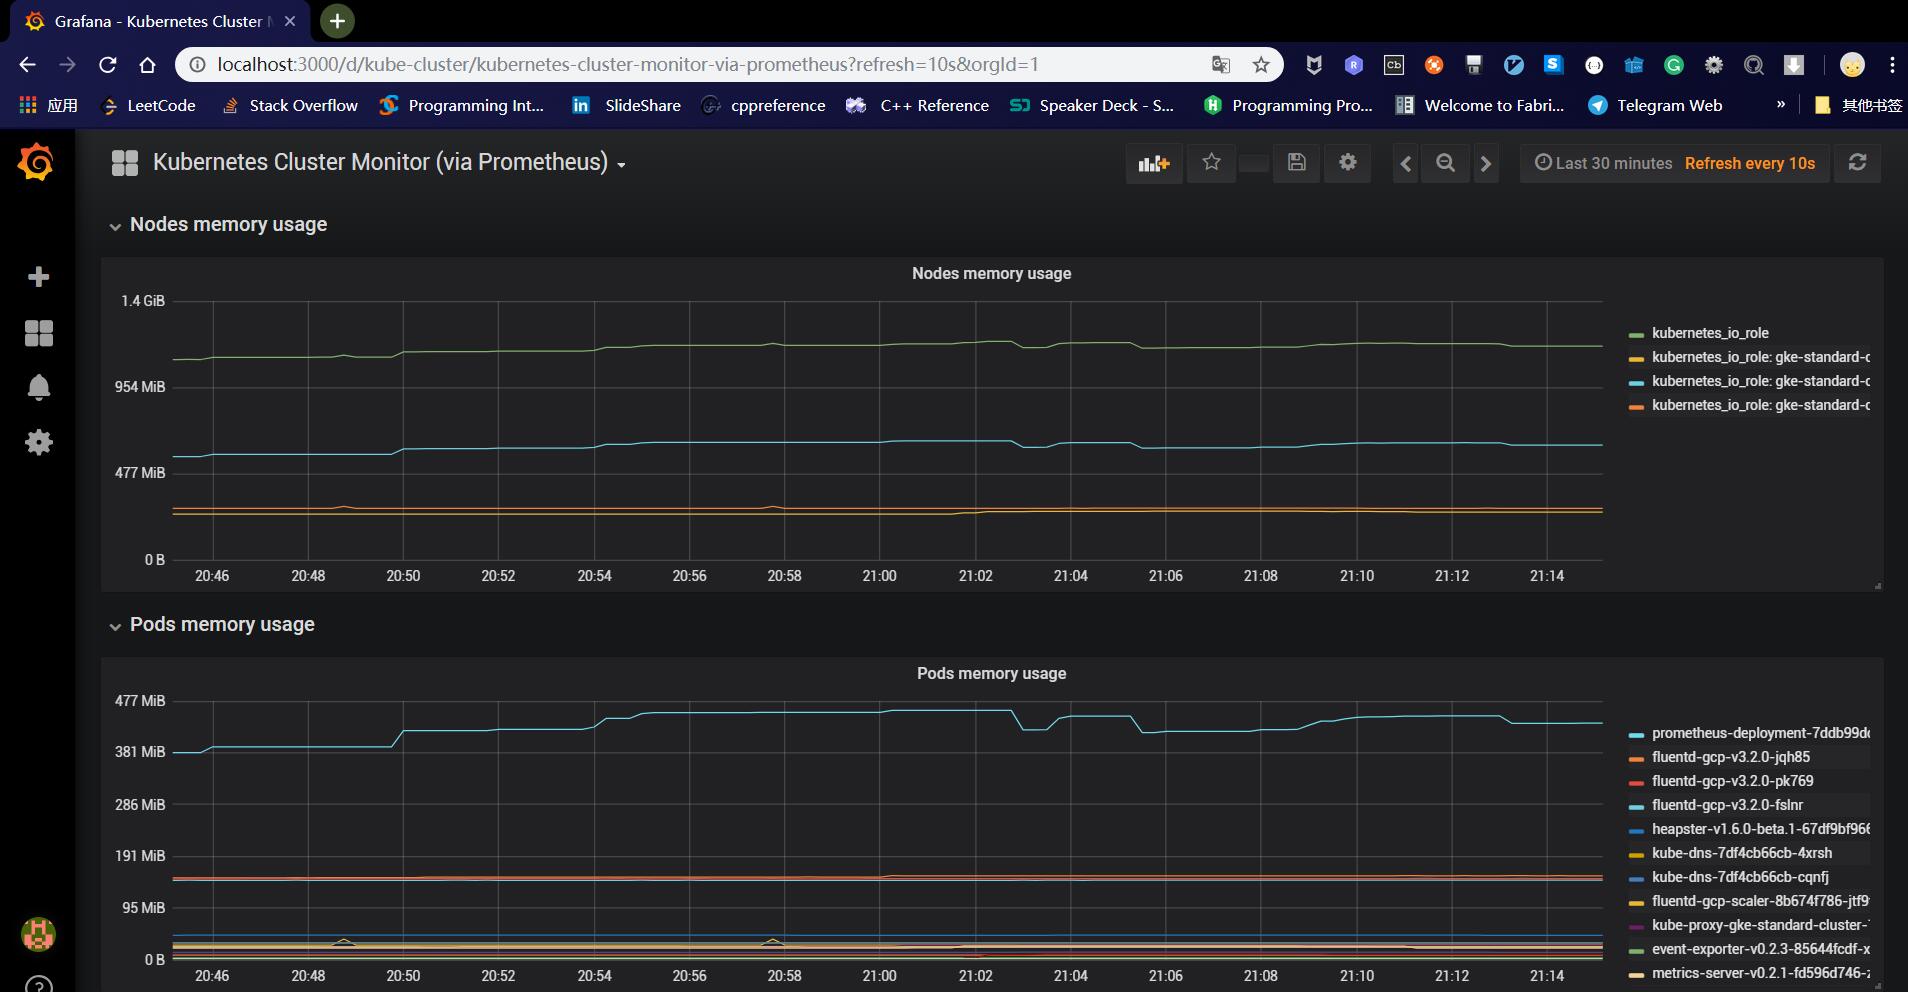This screenshot has width=1908, height=992.
Task: Show more bookmarks overflow chevron
Action: click(1781, 105)
